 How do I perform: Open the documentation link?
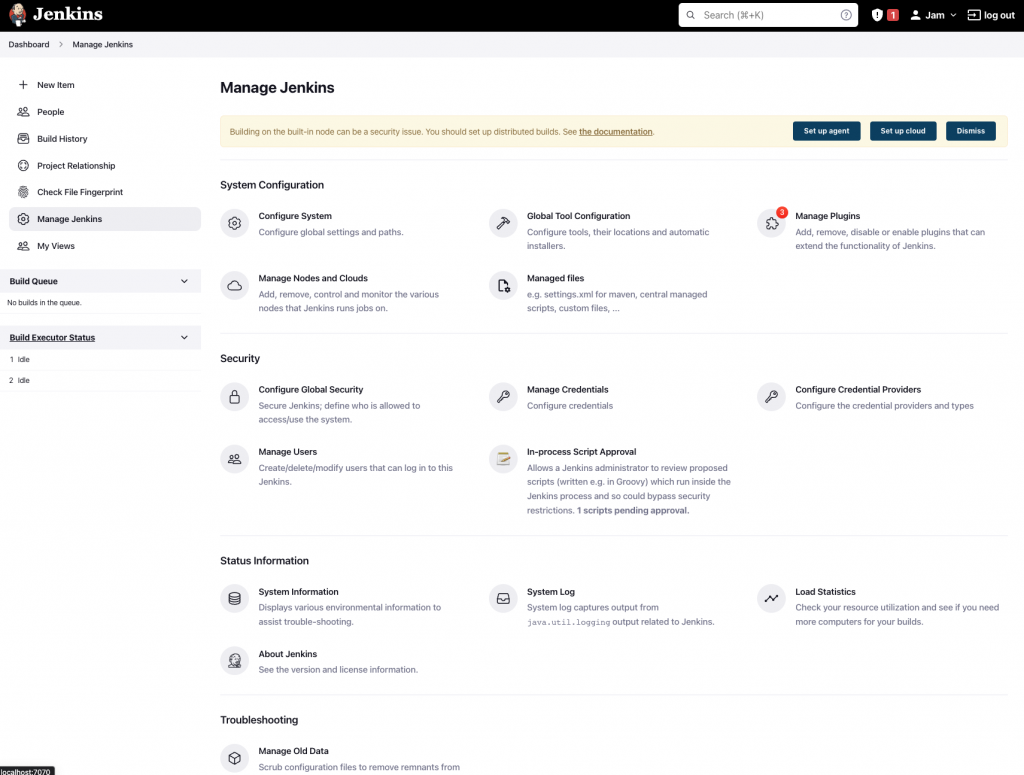click(615, 132)
